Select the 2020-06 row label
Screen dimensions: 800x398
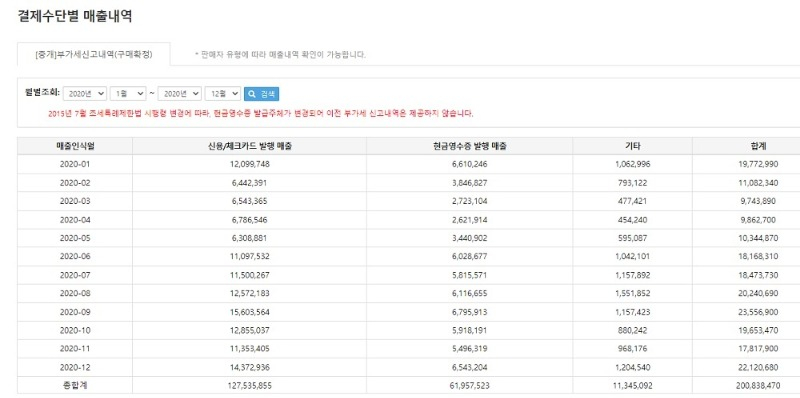pos(75,257)
